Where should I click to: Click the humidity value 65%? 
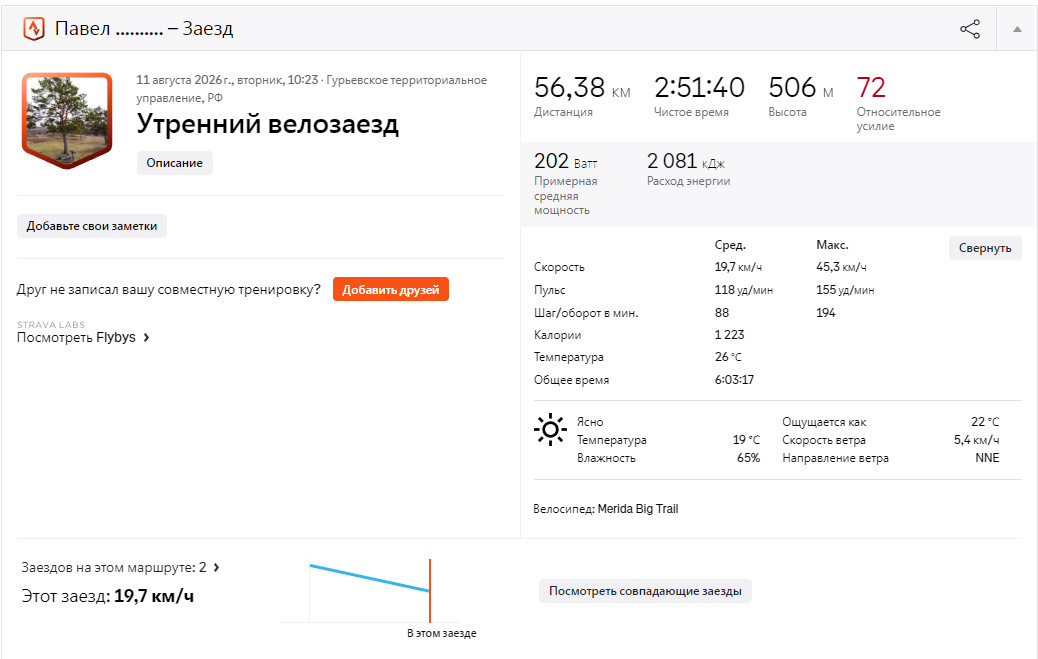[x=748, y=458]
